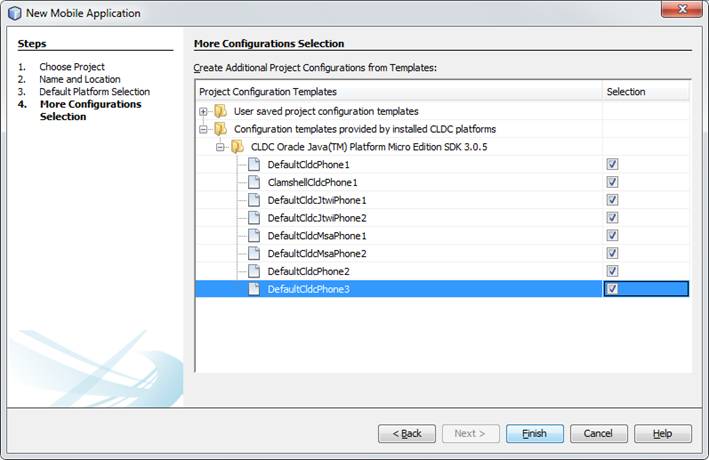Click the Project Configuration Templates column header
The image size is (709, 460).
point(398,92)
